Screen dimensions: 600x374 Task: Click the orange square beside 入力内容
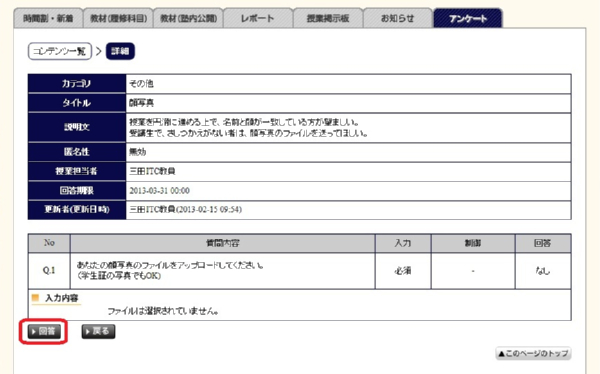pos(36,298)
